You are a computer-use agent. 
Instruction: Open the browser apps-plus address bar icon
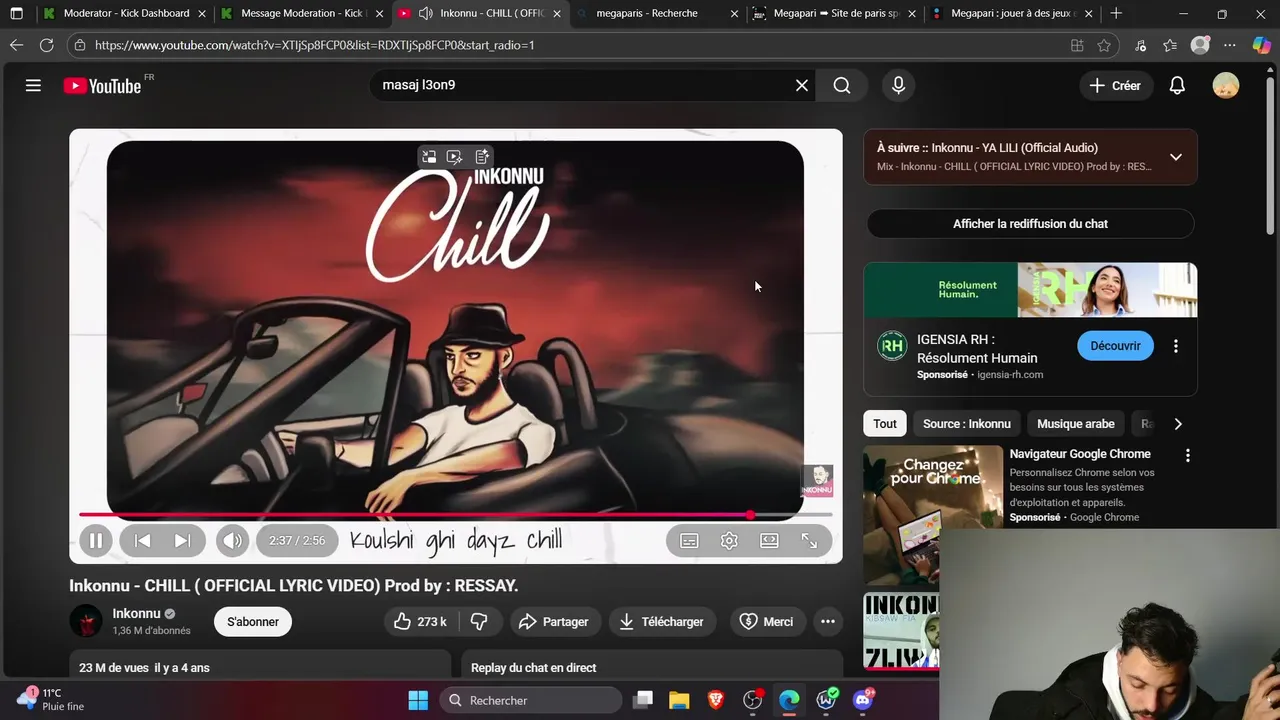pos(1077,45)
